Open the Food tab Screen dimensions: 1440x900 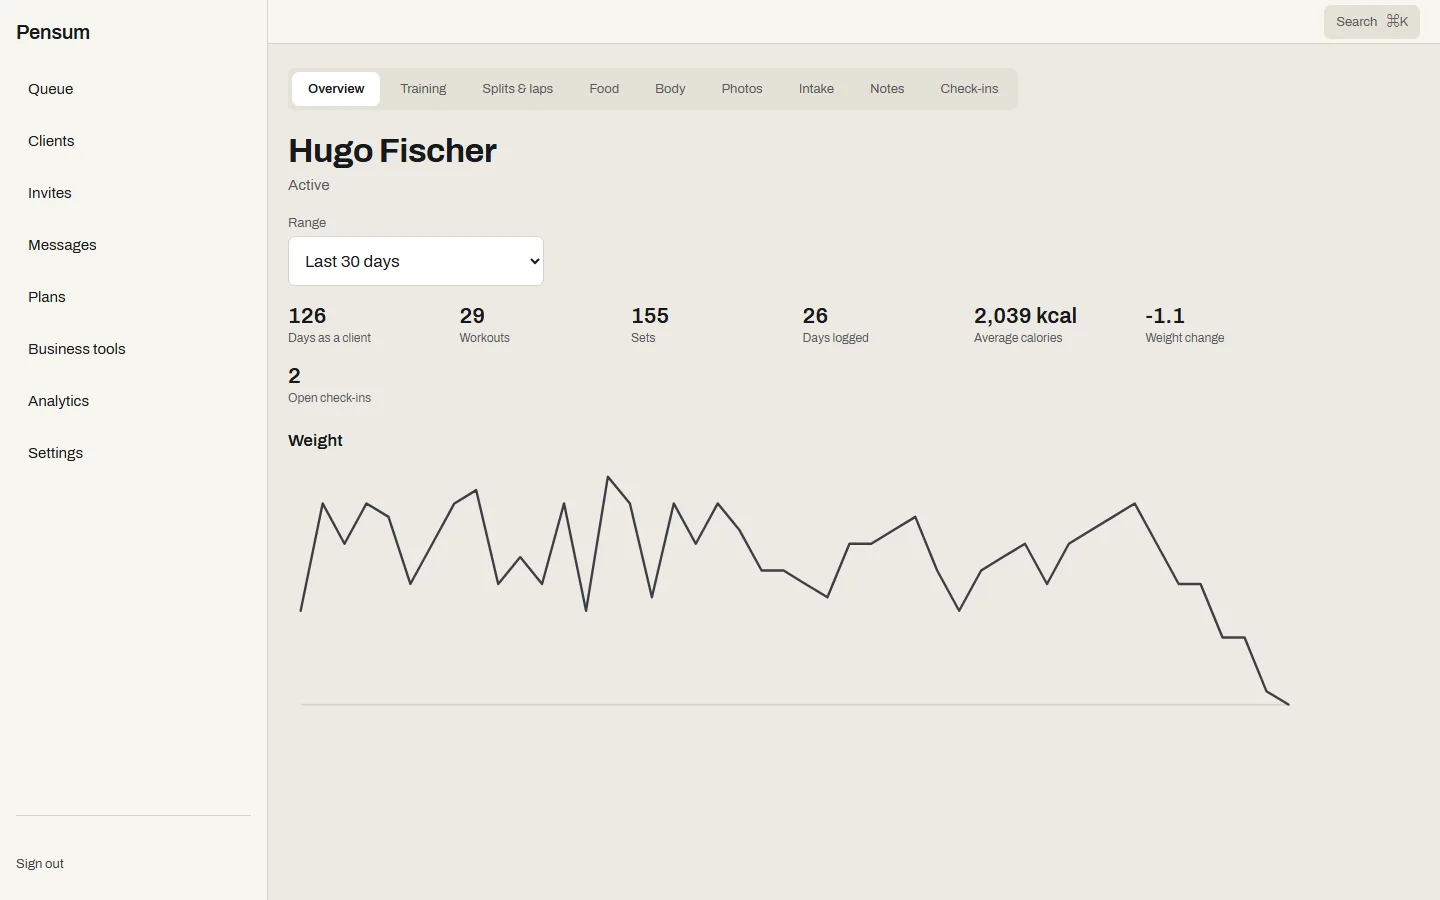pyautogui.click(x=604, y=89)
